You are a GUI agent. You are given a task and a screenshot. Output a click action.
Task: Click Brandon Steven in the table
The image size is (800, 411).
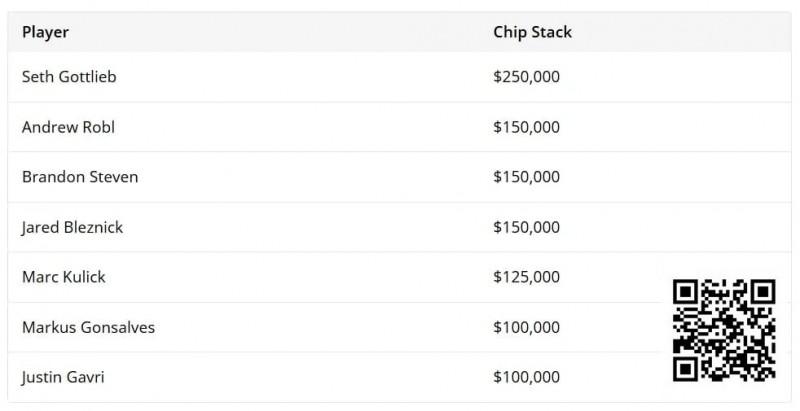click(x=80, y=177)
